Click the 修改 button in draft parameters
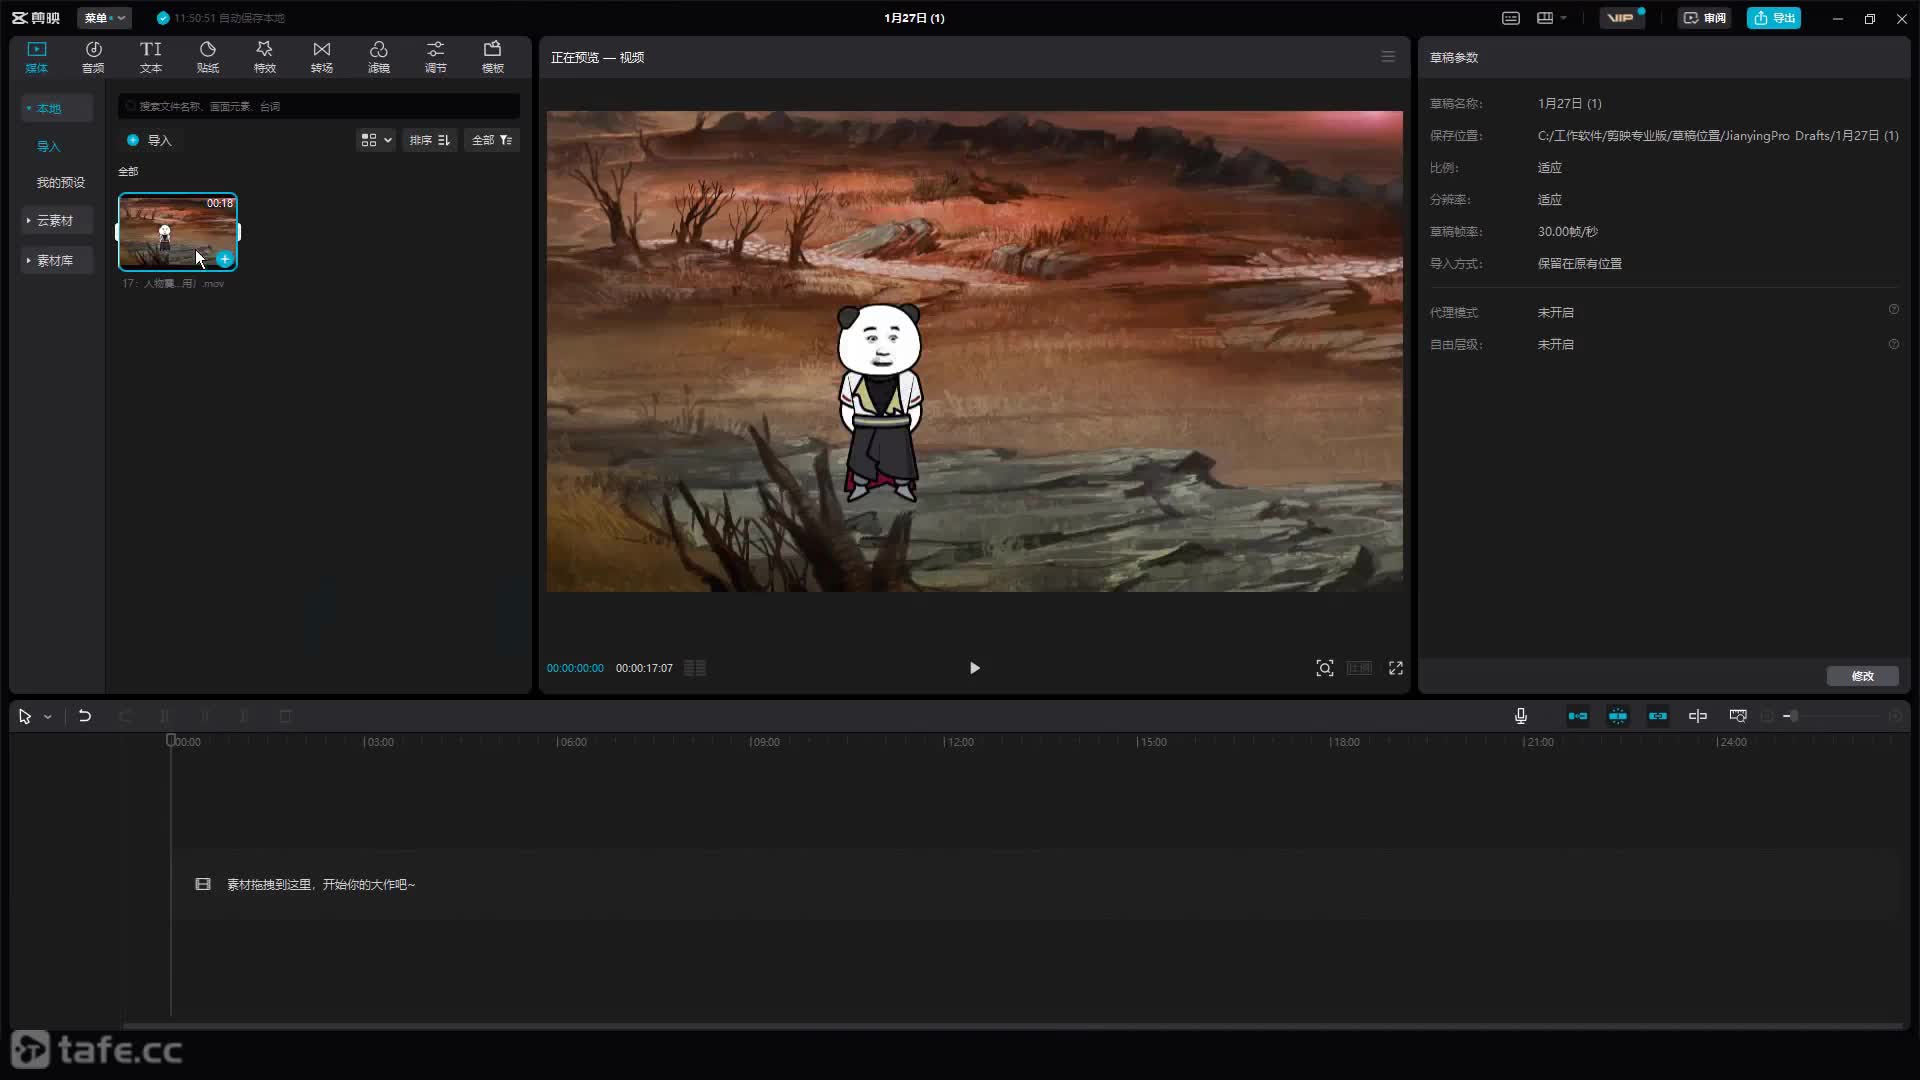Image resolution: width=1920 pixels, height=1080 pixels. [x=1862, y=676]
